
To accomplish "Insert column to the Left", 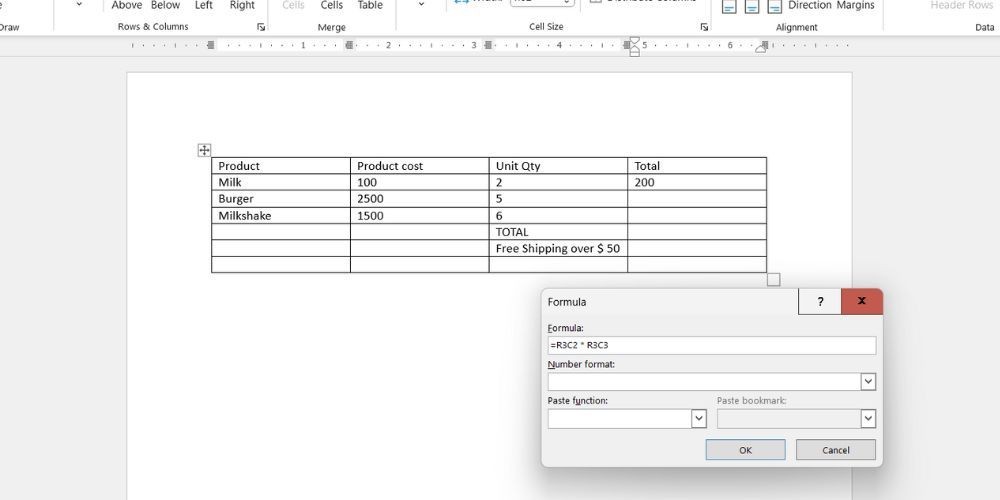I will point(203,5).
